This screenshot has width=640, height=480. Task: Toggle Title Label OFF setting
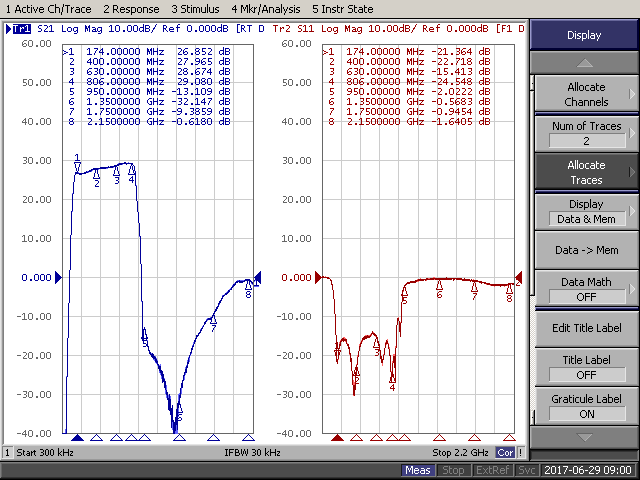pos(586,367)
